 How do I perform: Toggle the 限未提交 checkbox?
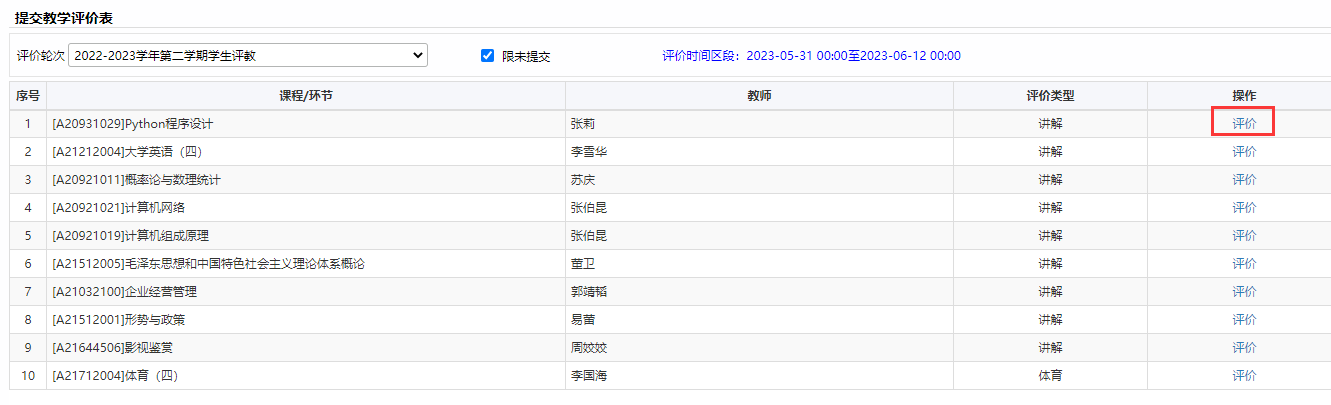click(x=488, y=56)
